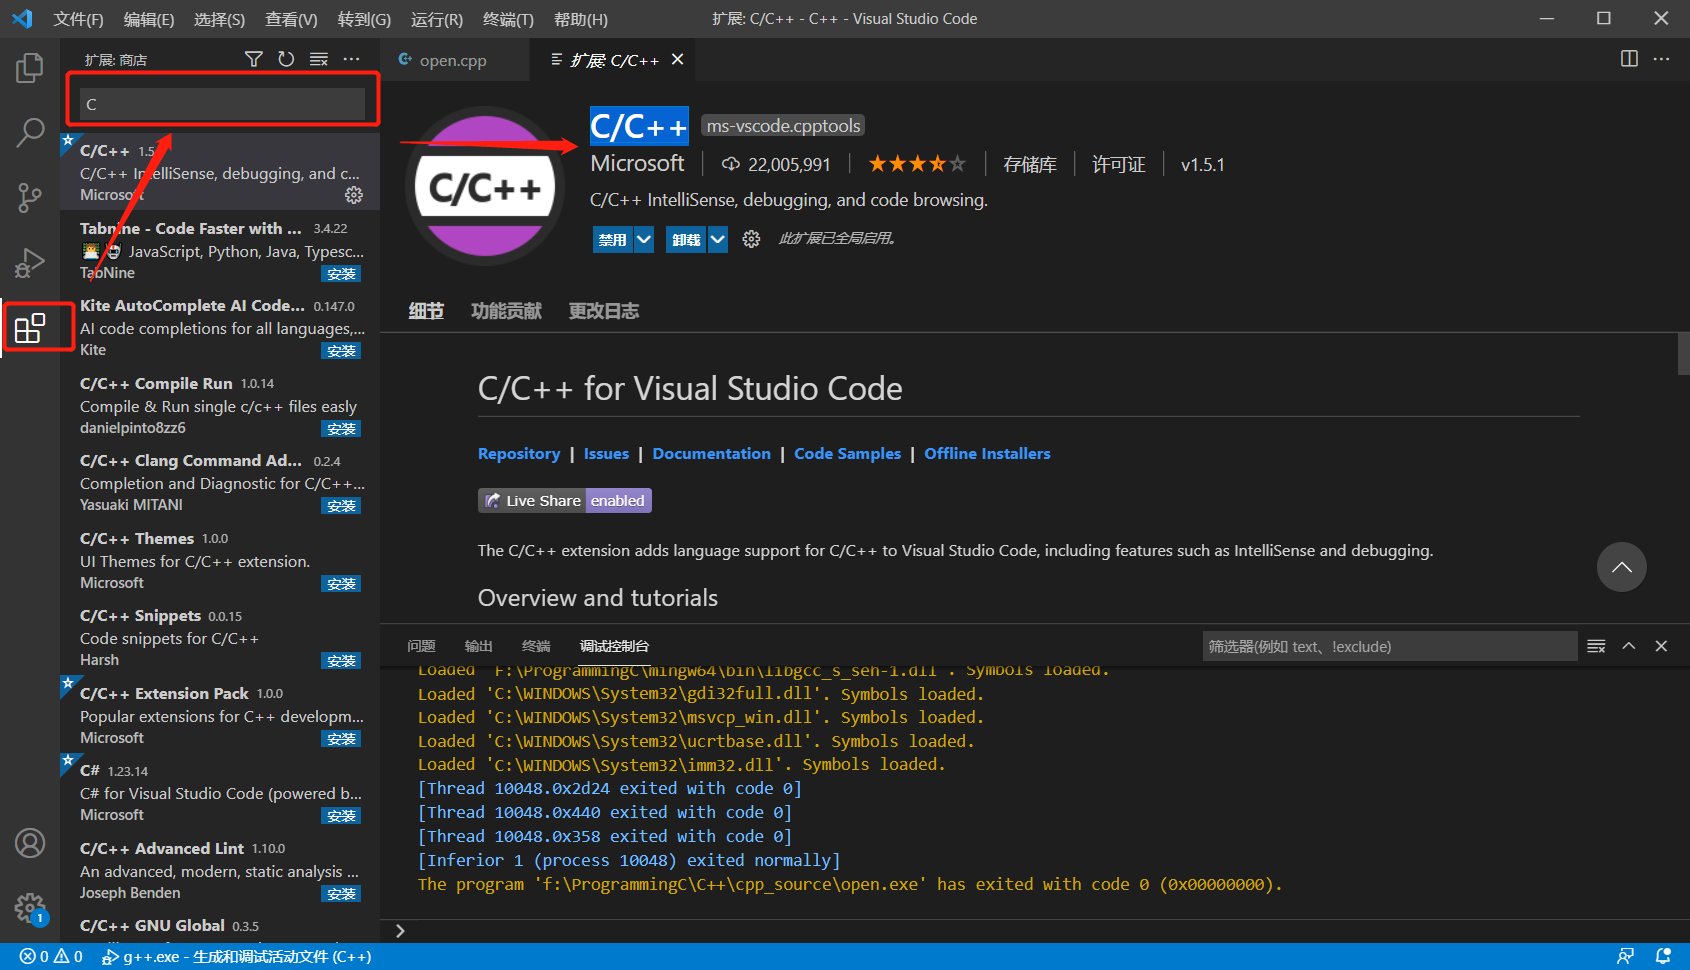Open editor more actions ellipsis
1690x970 pixels.
pos(1661,59)
